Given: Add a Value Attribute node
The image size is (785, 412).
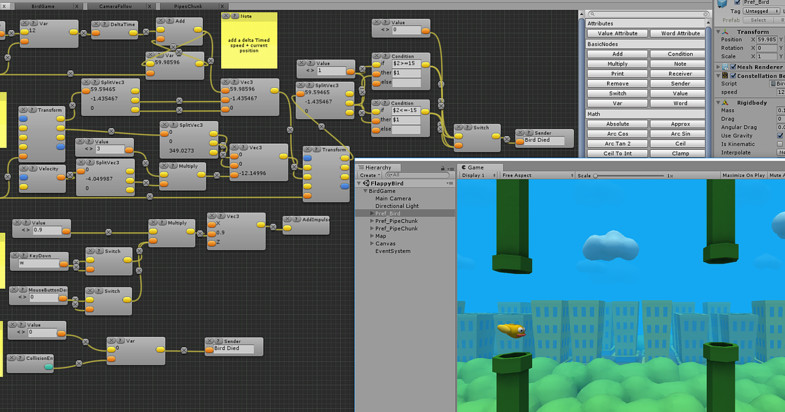Looking at the screenshot, I should pyautogui.click(x=617, y=33).
